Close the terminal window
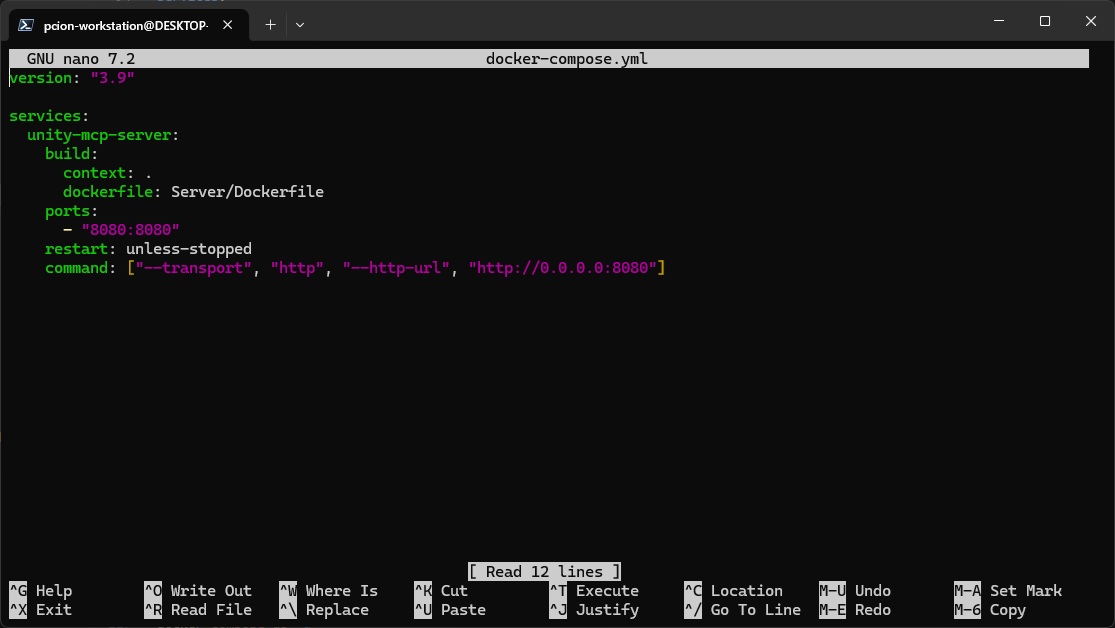This screenshot has height=628, width=1115. point(1090,21)
